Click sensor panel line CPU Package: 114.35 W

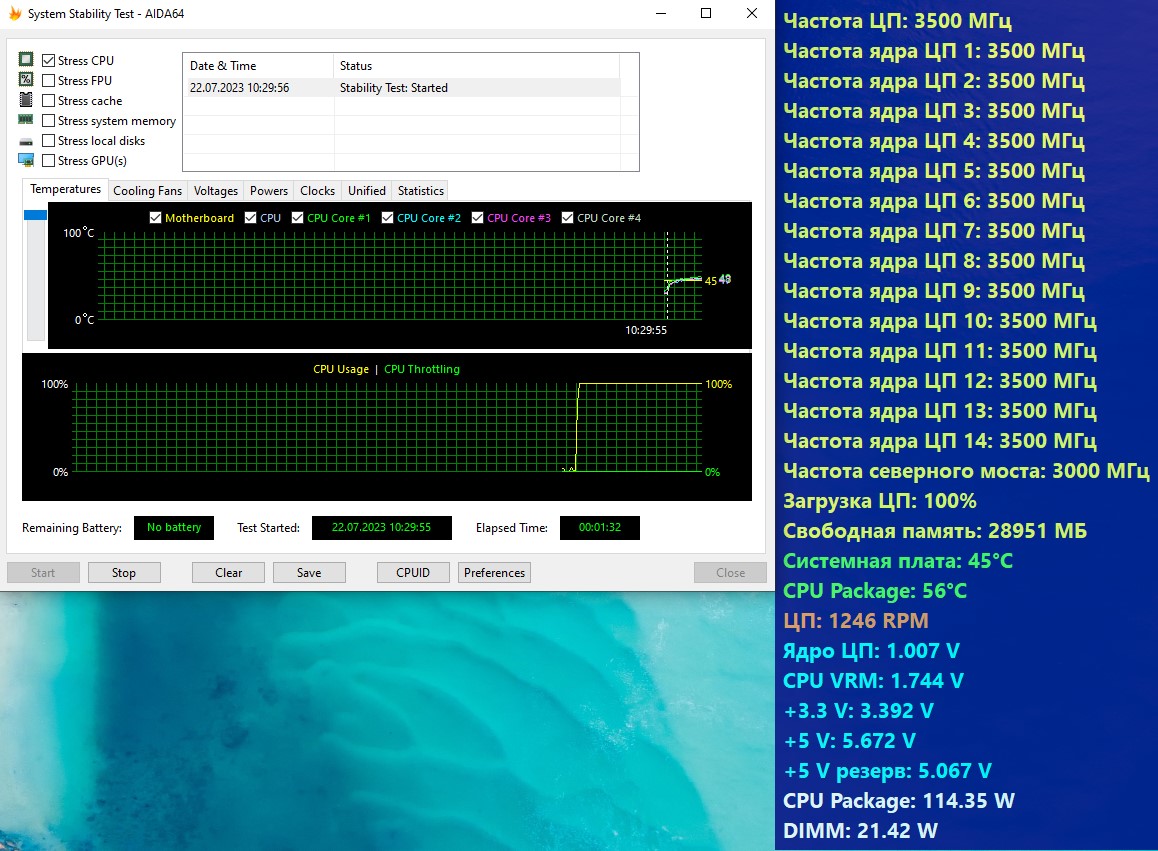[899, 801]
